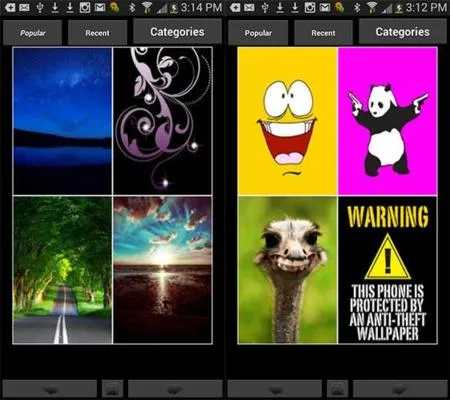The height and width of the screenshot is (400, 450).
Task: Tap arrow button below the tree-lined road wallpaper
Action: click(x=50, y=389)
